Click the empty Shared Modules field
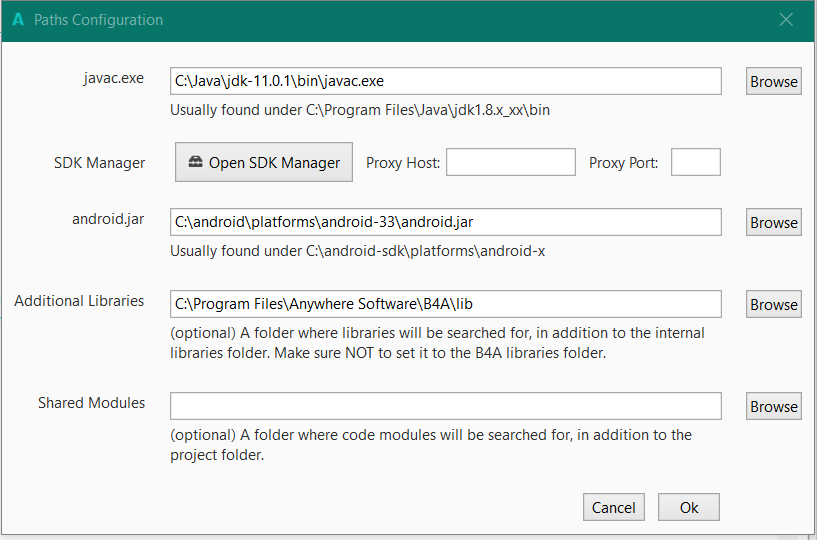The height and width of the screenshot is (540, 817). (445, 406)
